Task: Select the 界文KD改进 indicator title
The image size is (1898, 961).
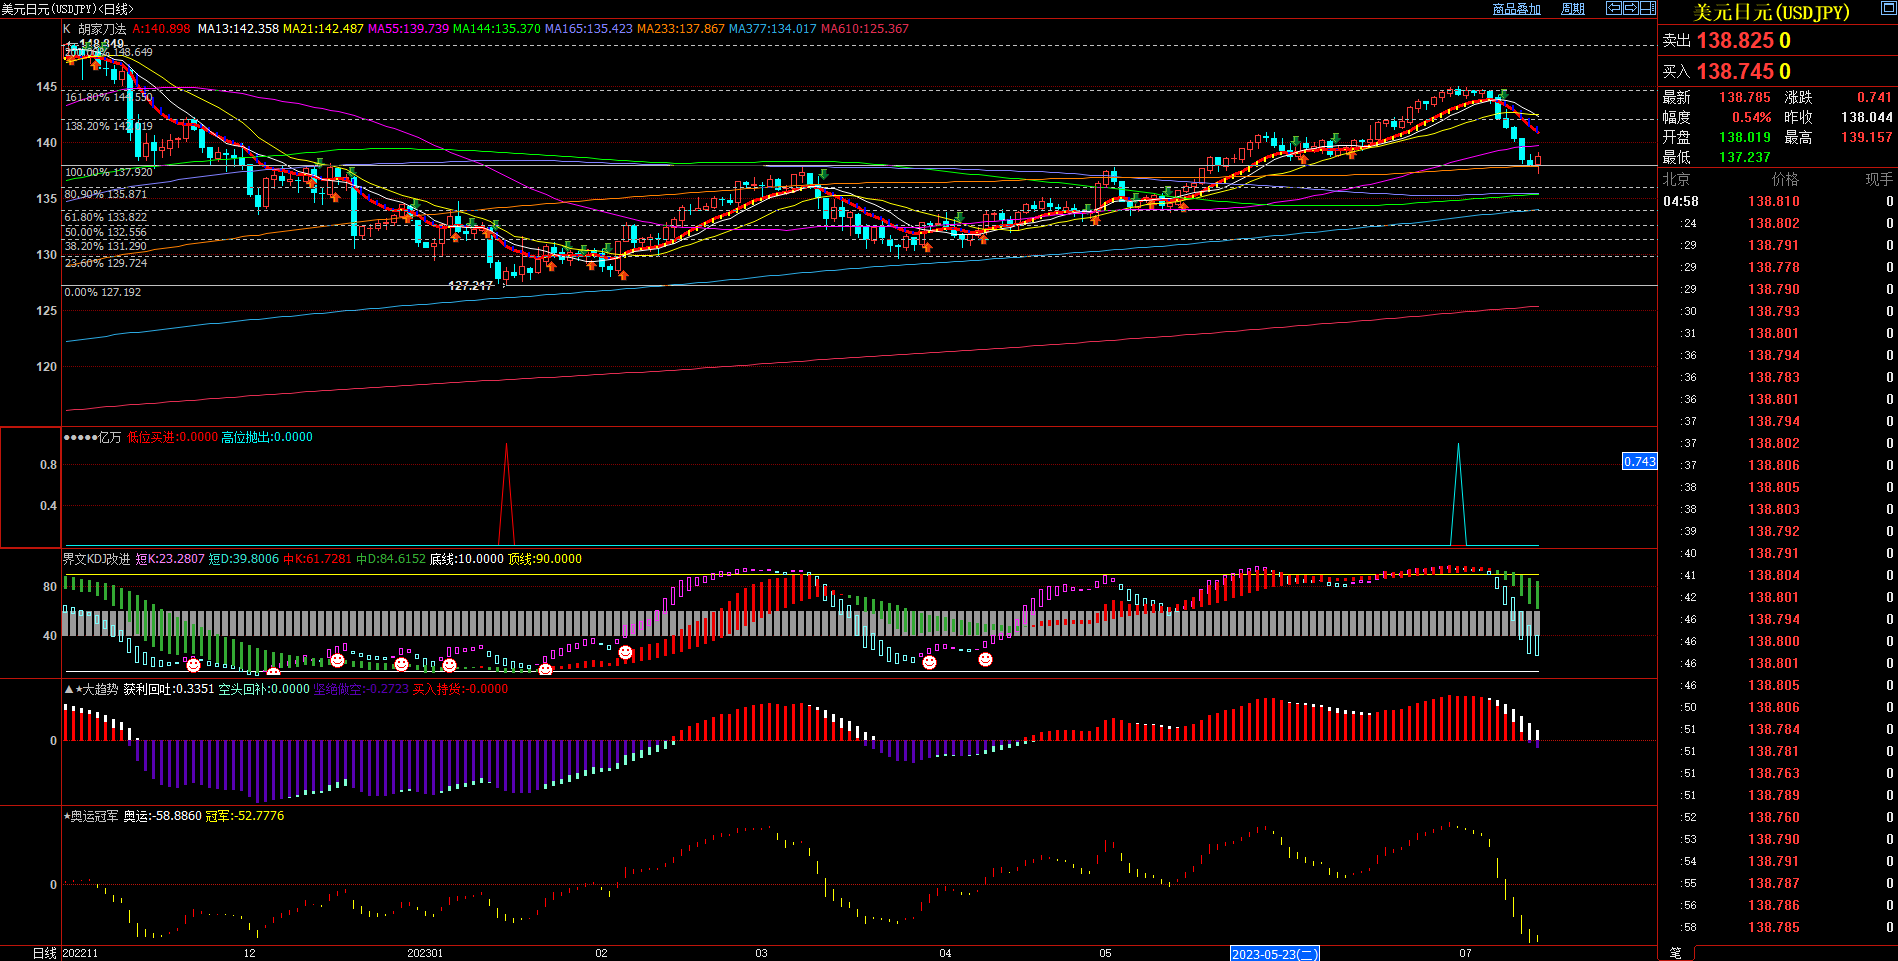Action: [x=96, y=559]
